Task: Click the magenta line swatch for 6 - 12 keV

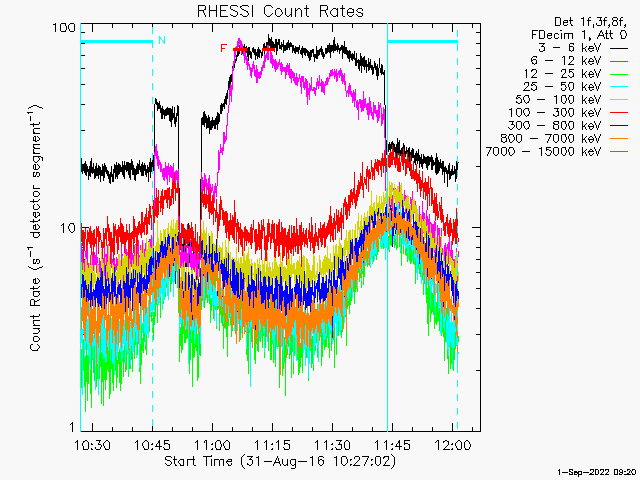Action: (x=619, y=61)
